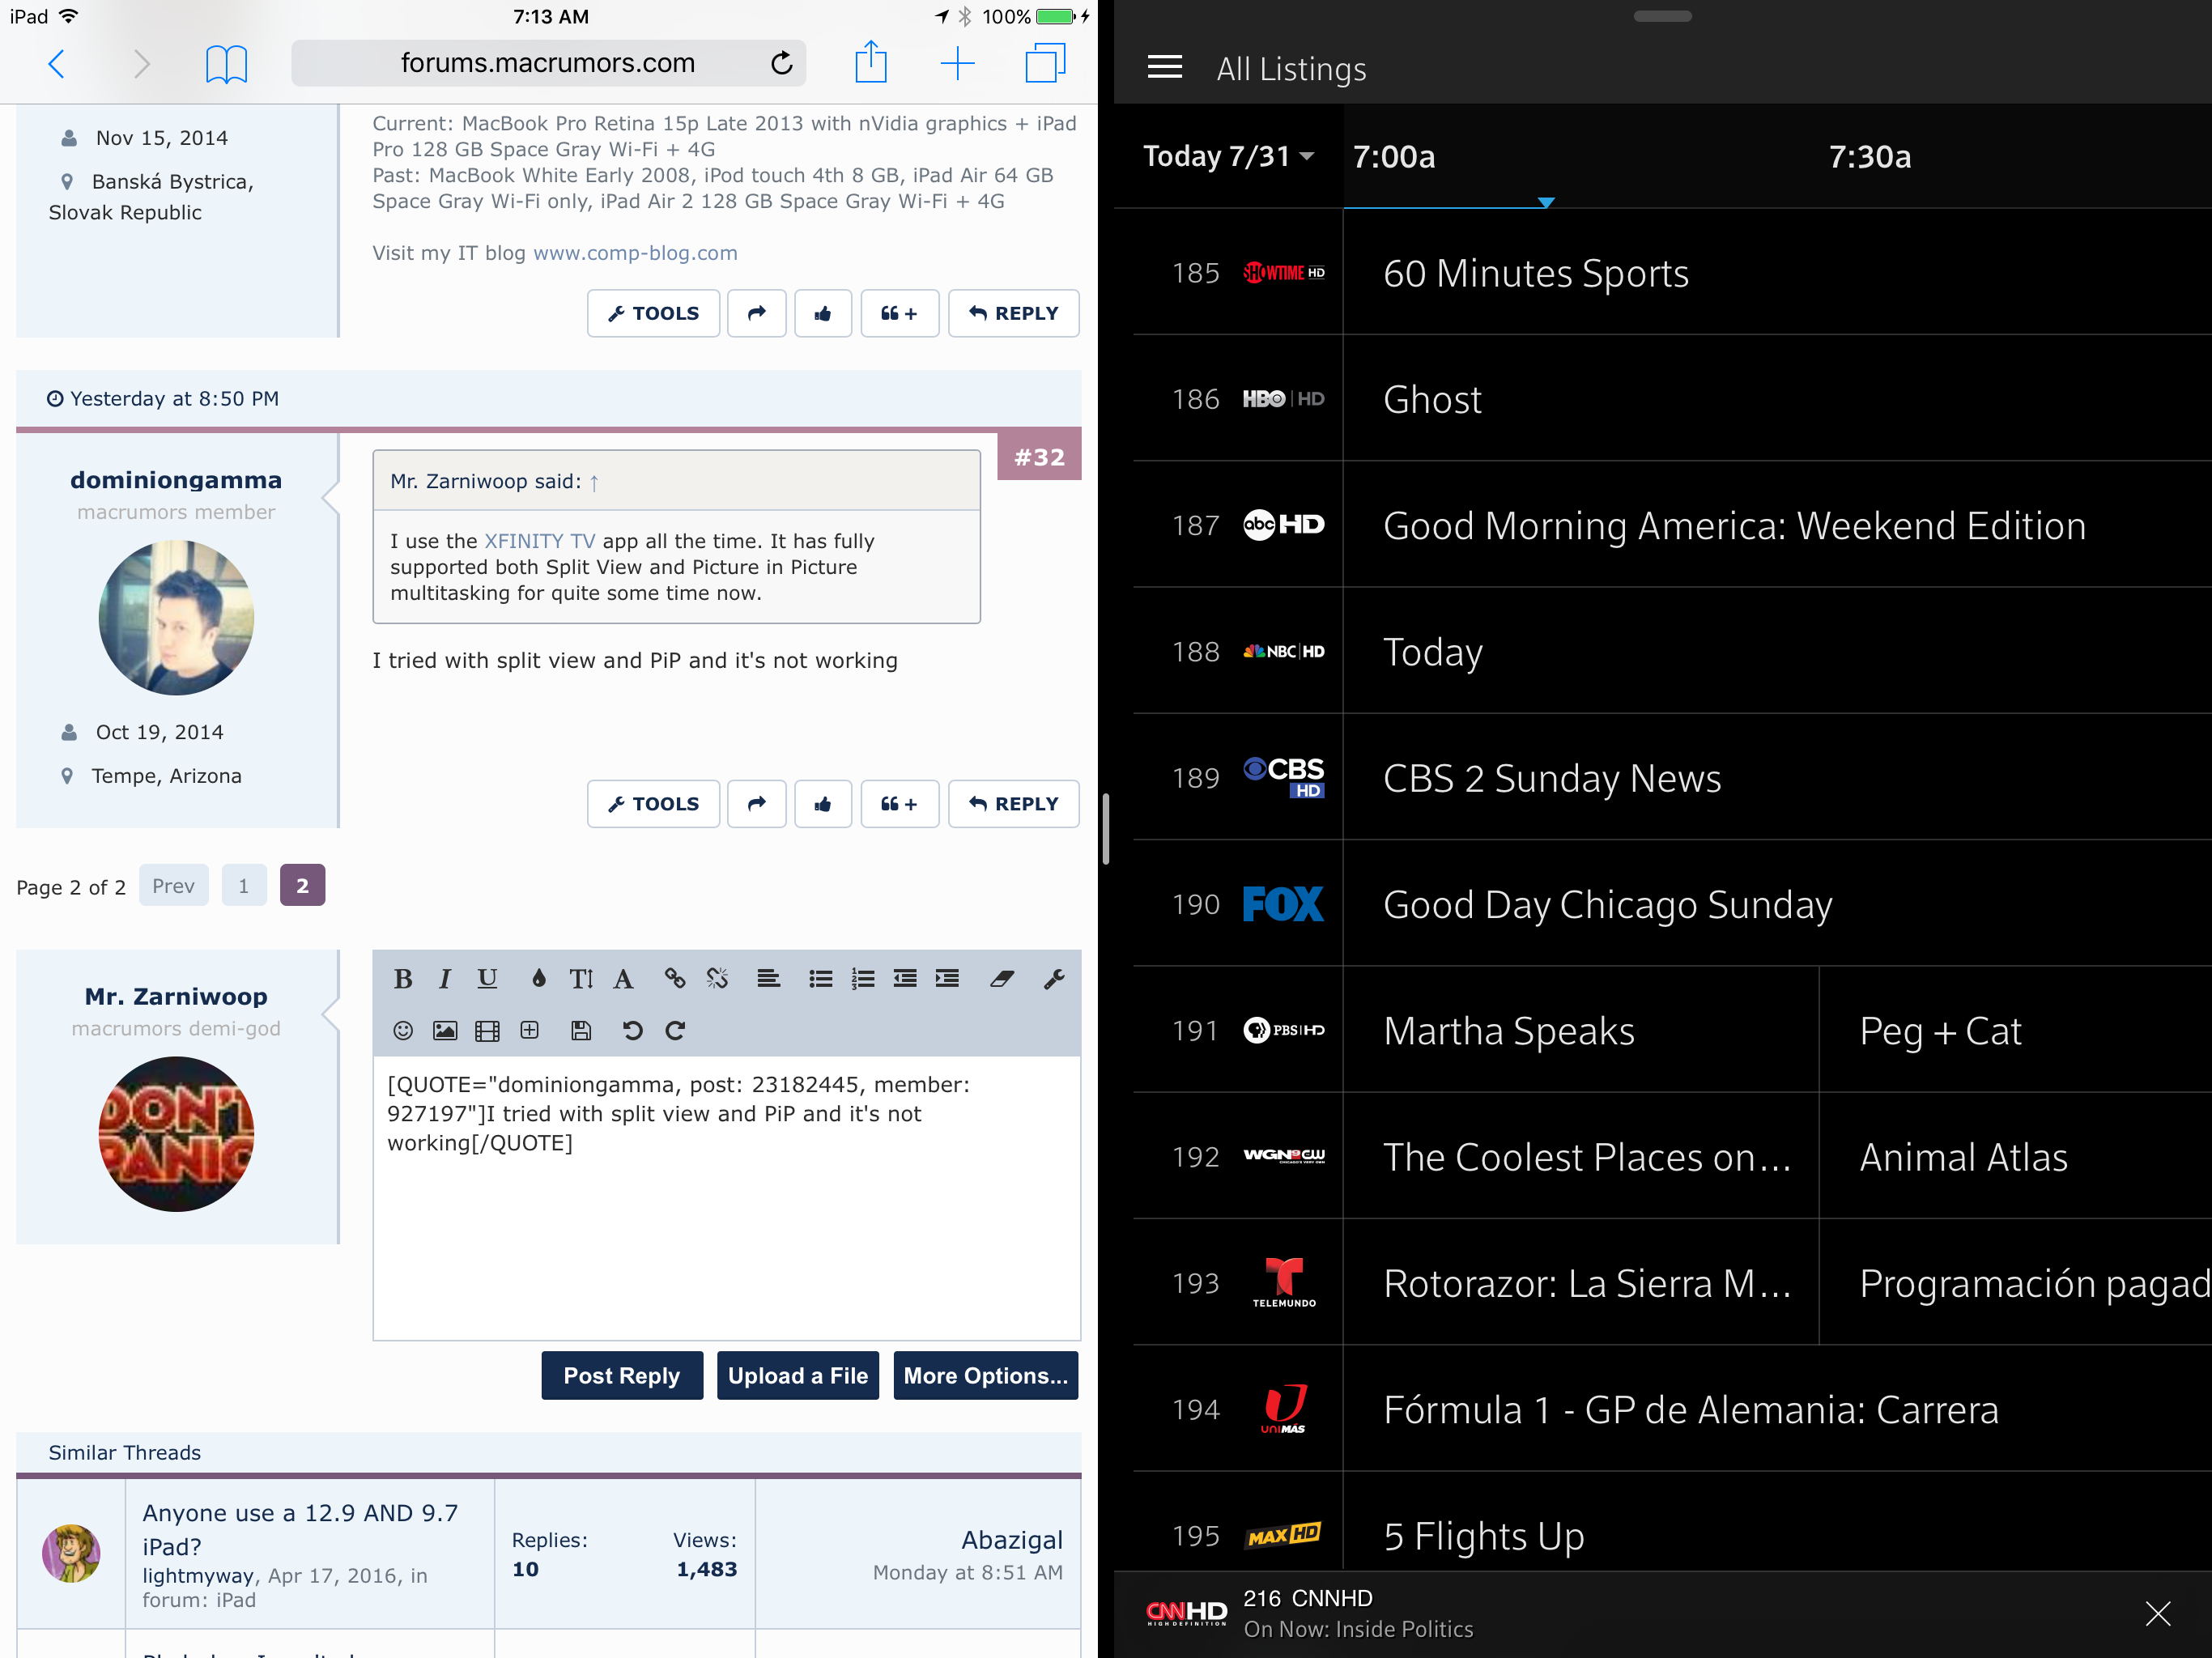The width and height of the screenshot is (2212, 1658).
Task: Open thread 'Anyone use a 12.9 AND 9.7 iPad?'
Action: [300, 1529]
